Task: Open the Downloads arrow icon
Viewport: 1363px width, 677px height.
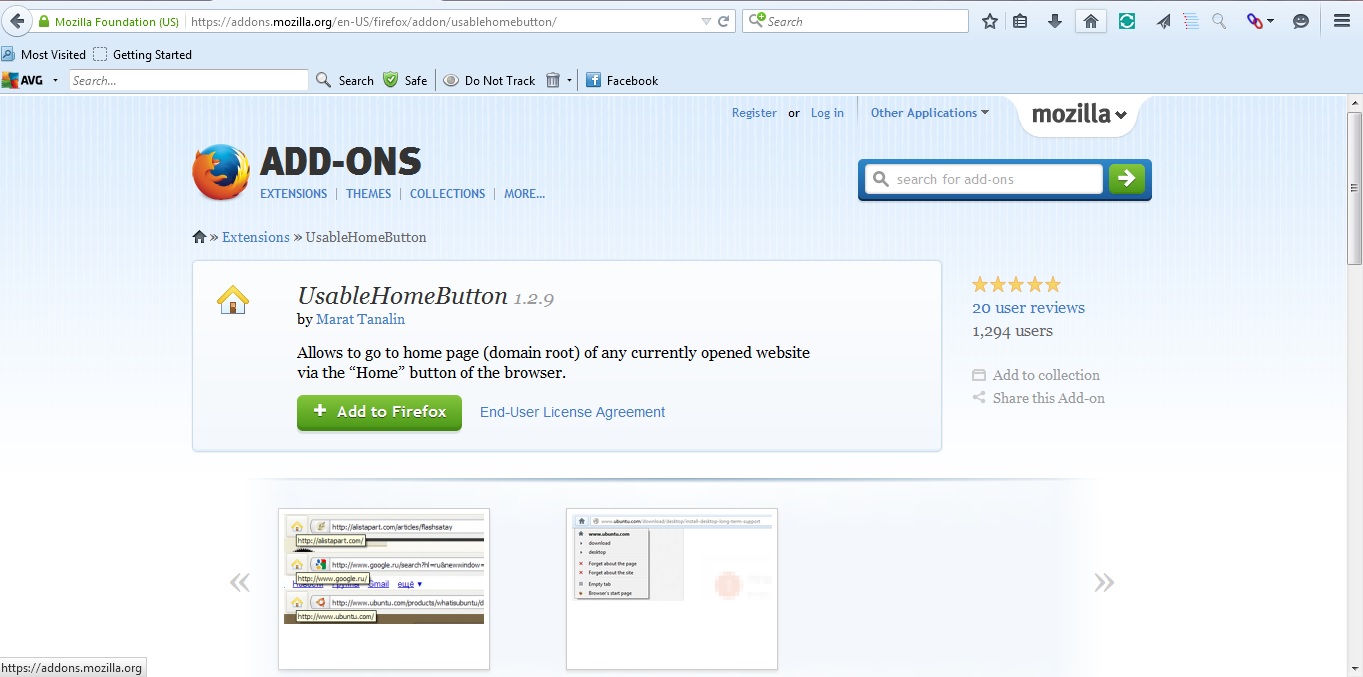Action: tap(1055, 21)
